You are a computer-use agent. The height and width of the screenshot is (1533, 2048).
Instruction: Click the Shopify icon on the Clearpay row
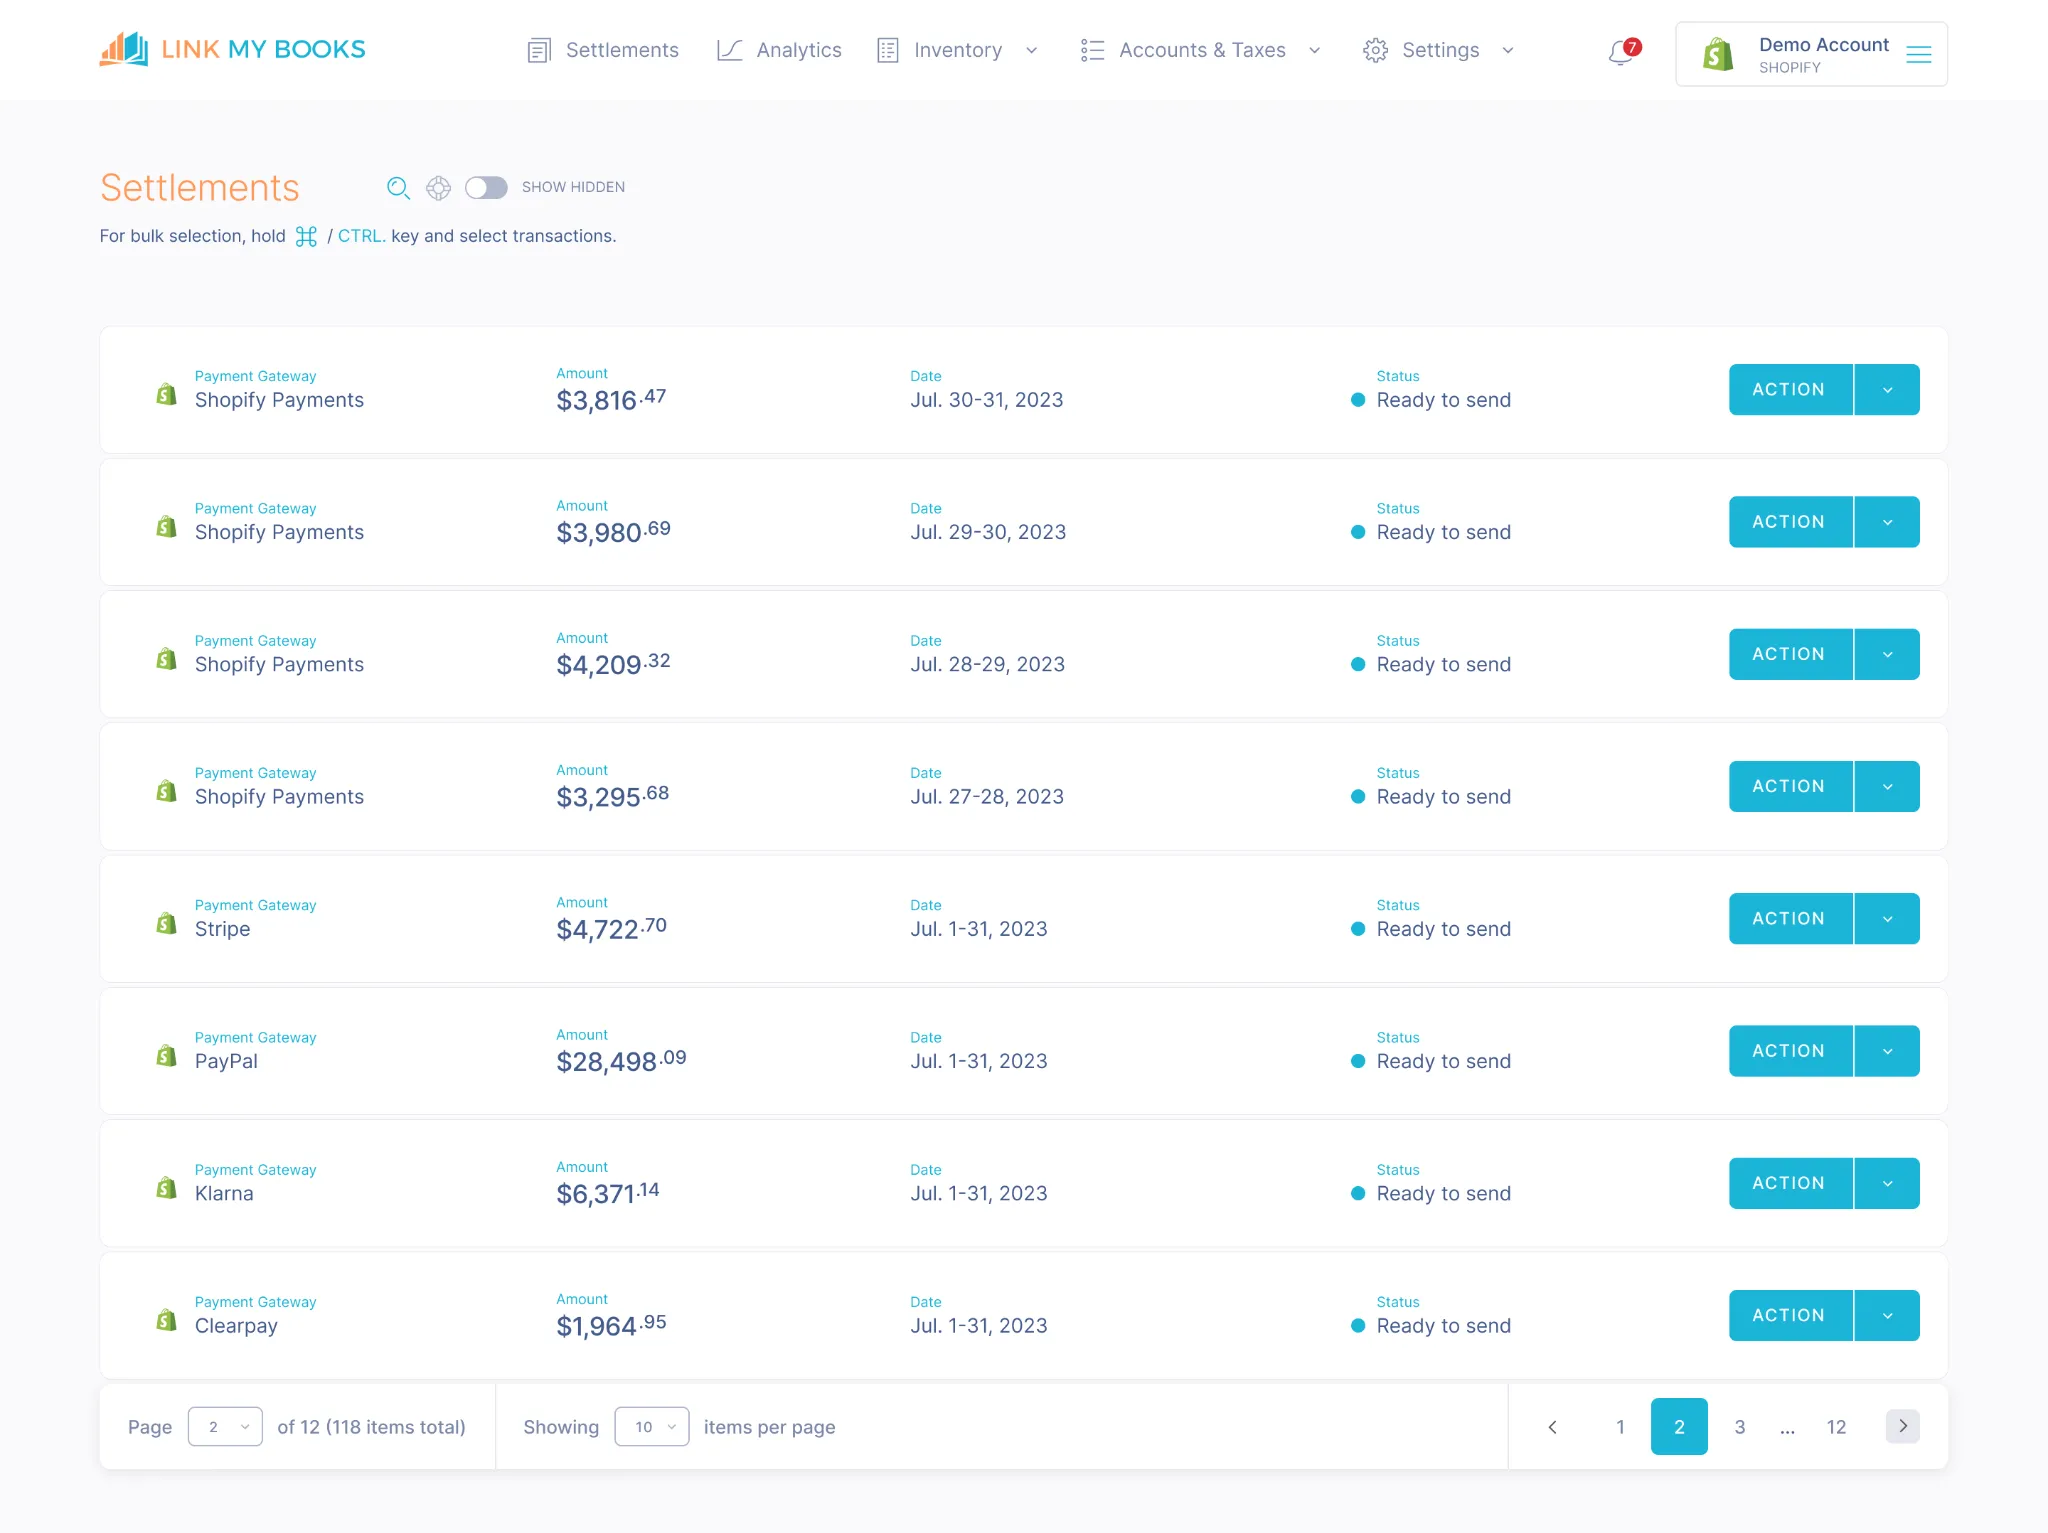click(166, 1320)
